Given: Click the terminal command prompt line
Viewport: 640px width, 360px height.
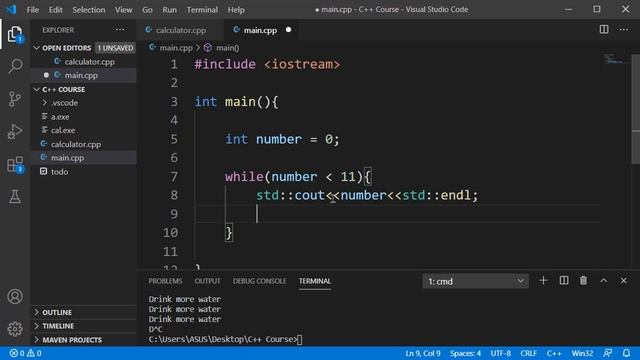Looking at the screenshot, I should tap(225, 339).
